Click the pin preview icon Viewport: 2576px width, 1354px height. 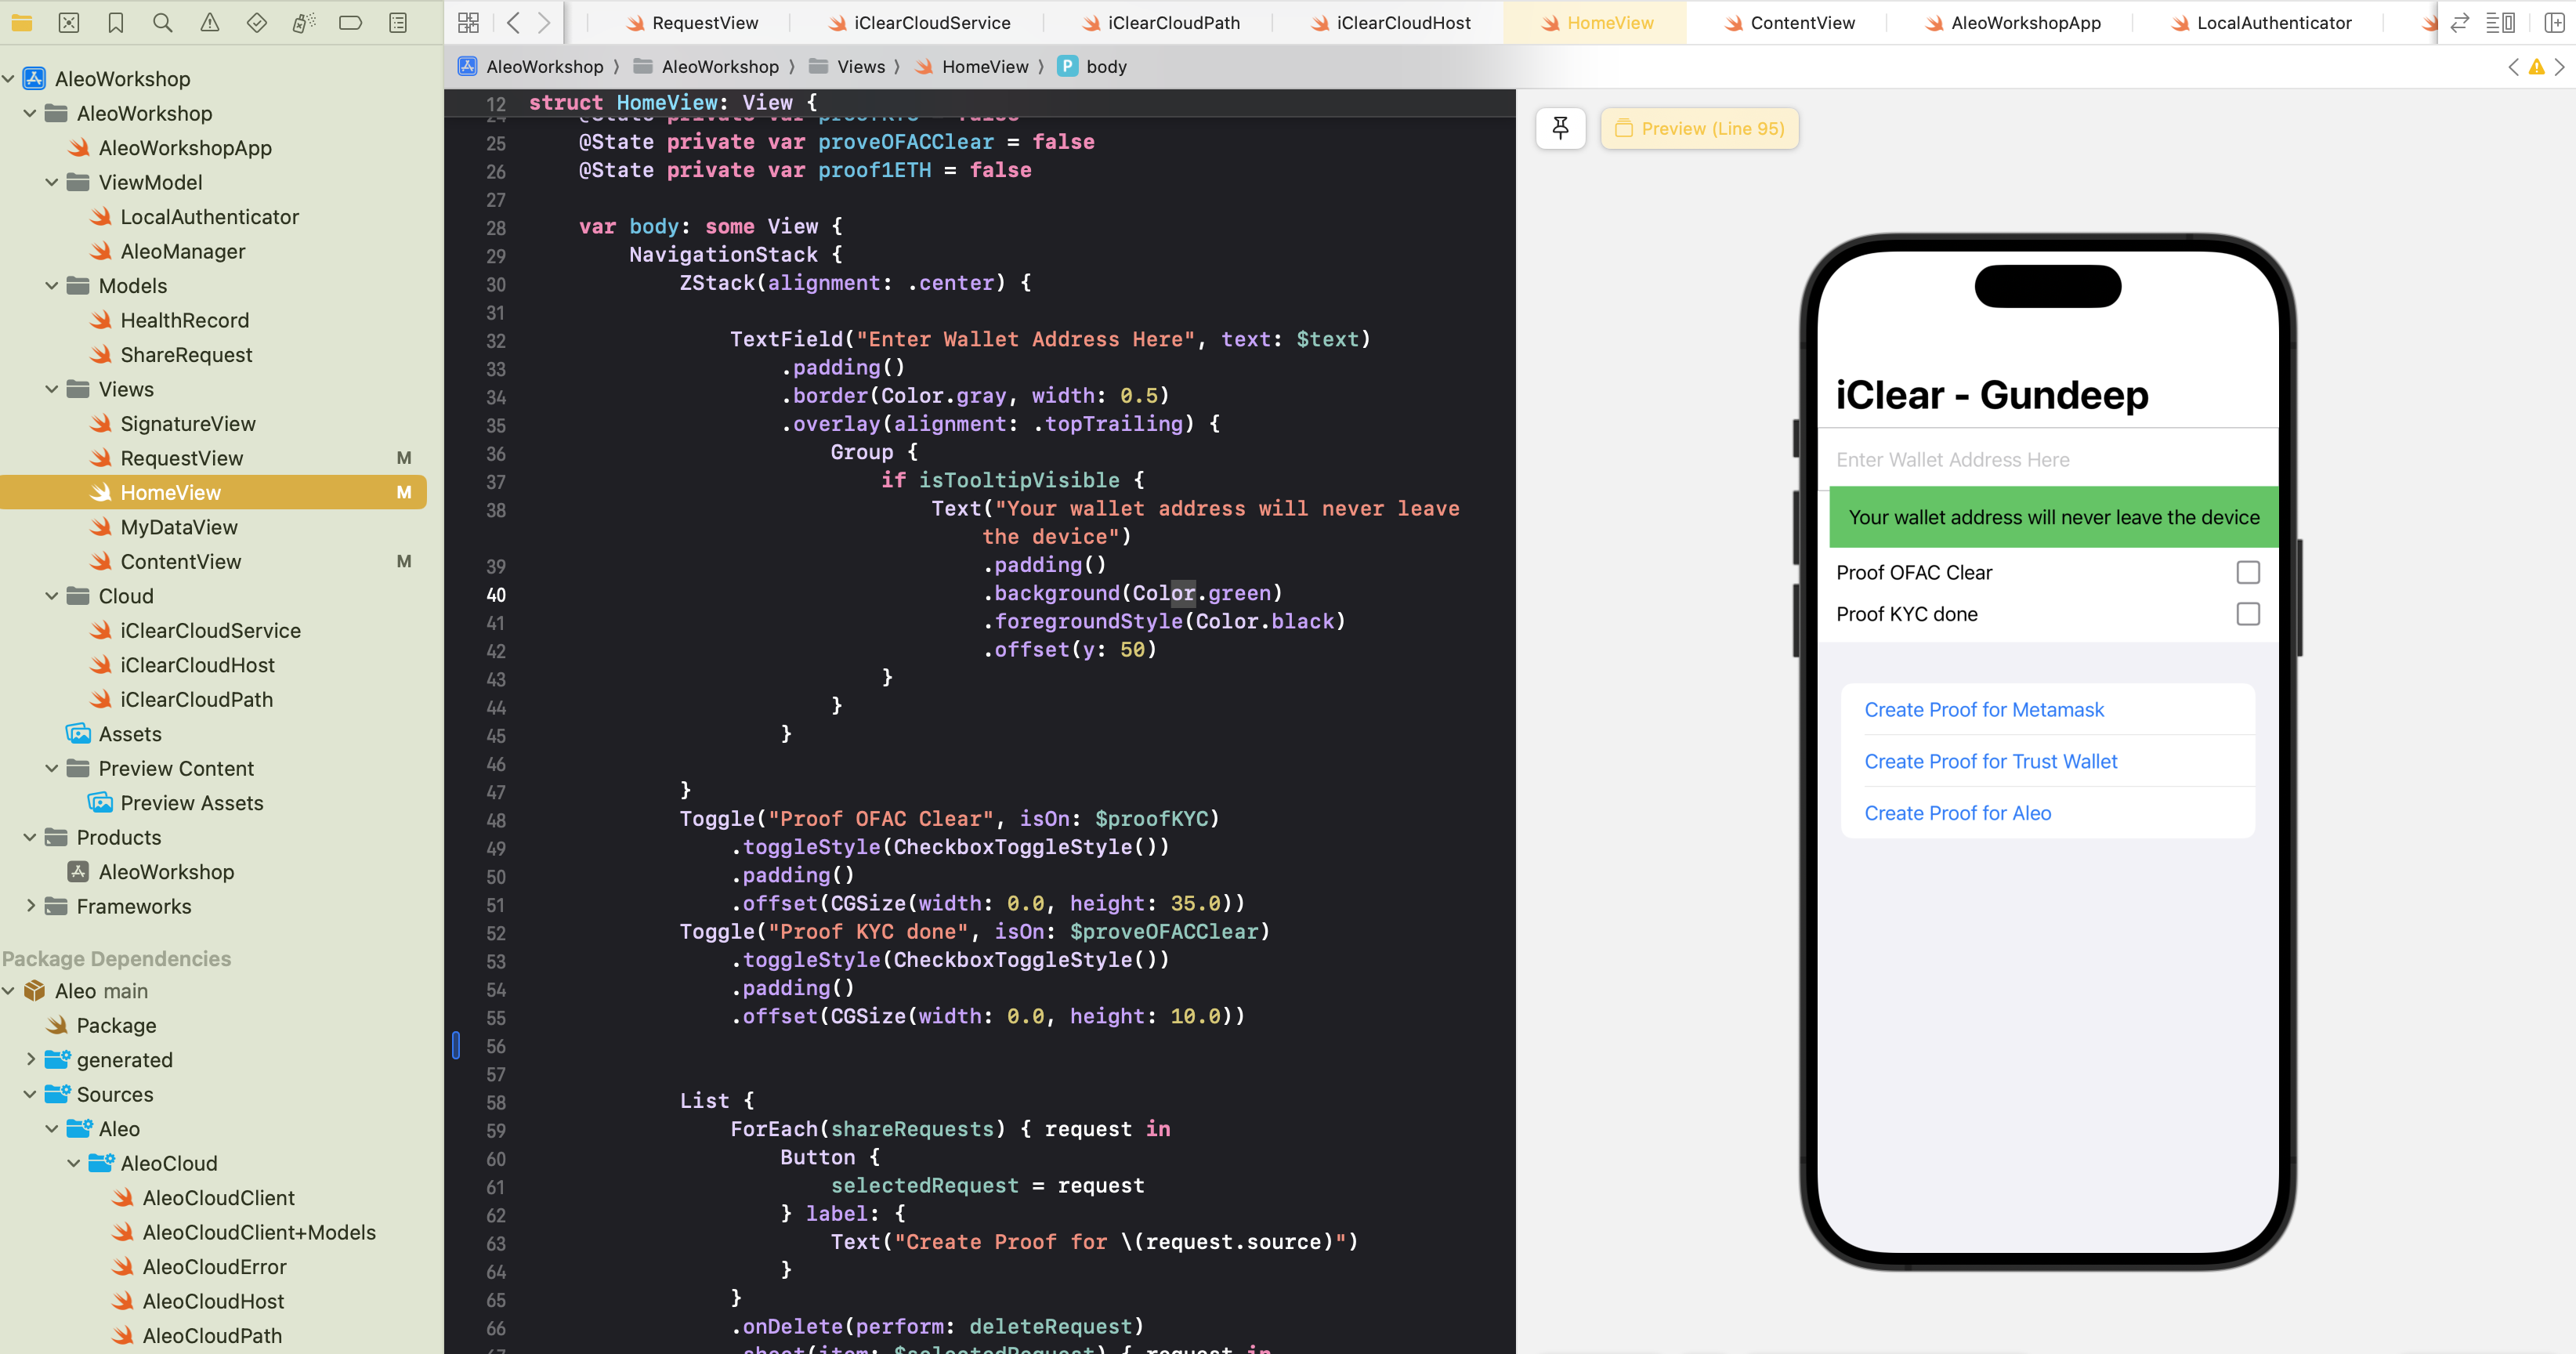coord(1560,128)
